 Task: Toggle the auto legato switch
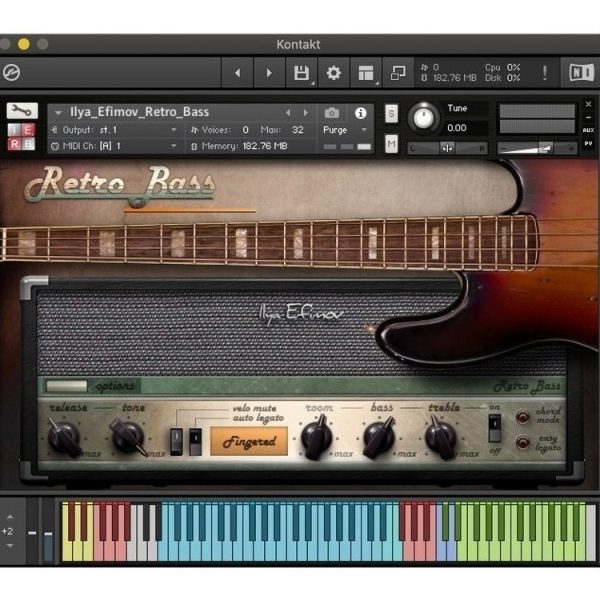[195, 442]
